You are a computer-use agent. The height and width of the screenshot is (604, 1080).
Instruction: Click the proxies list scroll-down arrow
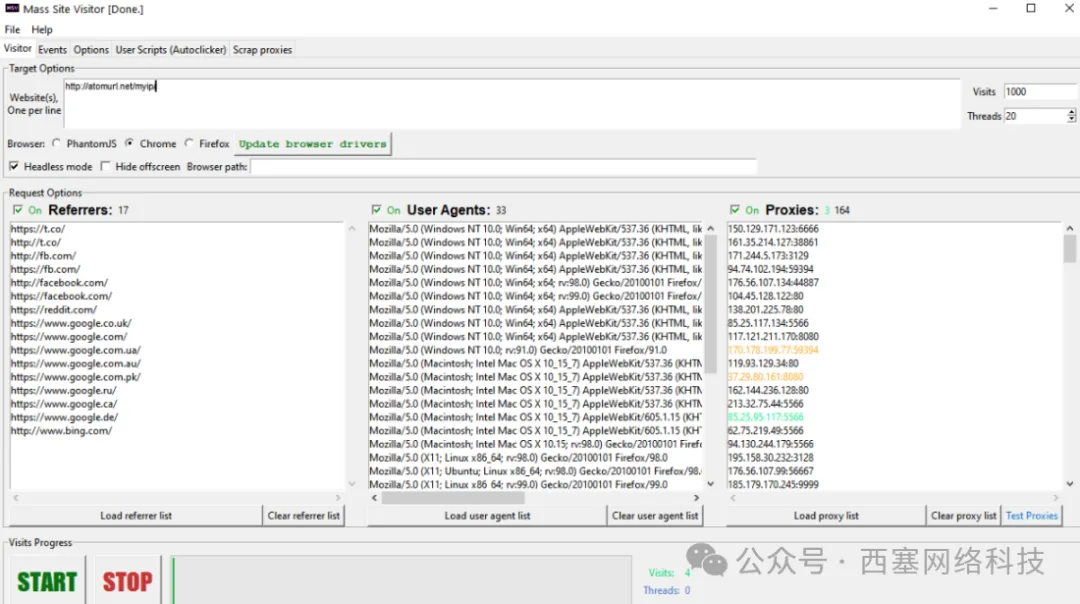(x=1070, y=484)
